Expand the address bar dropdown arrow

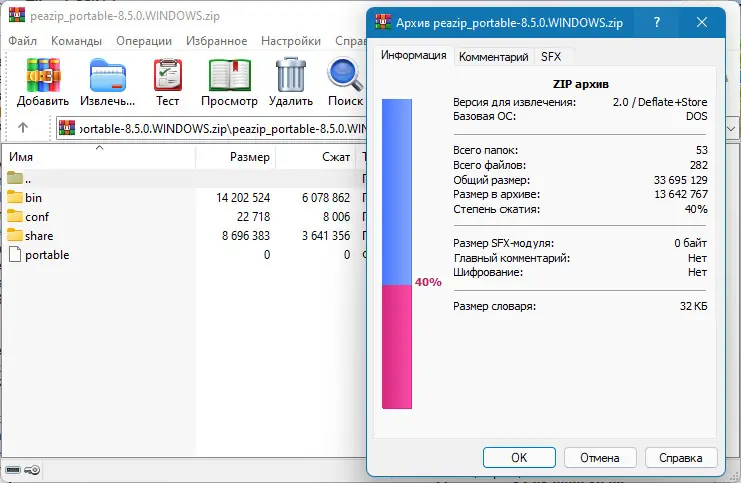click(732, 128)
